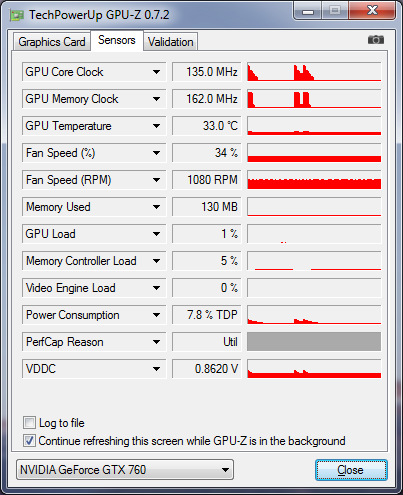The width and height of the screenshot is (403, 495).
Task: Open the GPU Core Clock dropdown arrow
Action: tap(156, 72)
